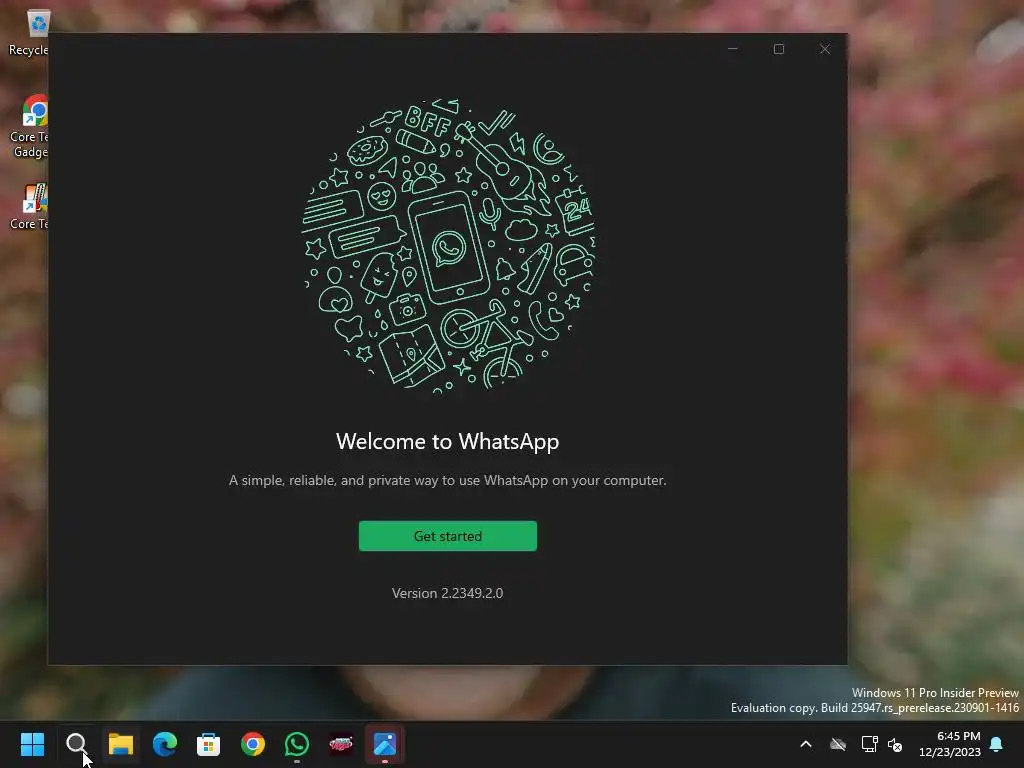This screenshot has height=768, width=1024.
Task: Open Microsoft Edge from taskbar
Action: pos(165,744)
